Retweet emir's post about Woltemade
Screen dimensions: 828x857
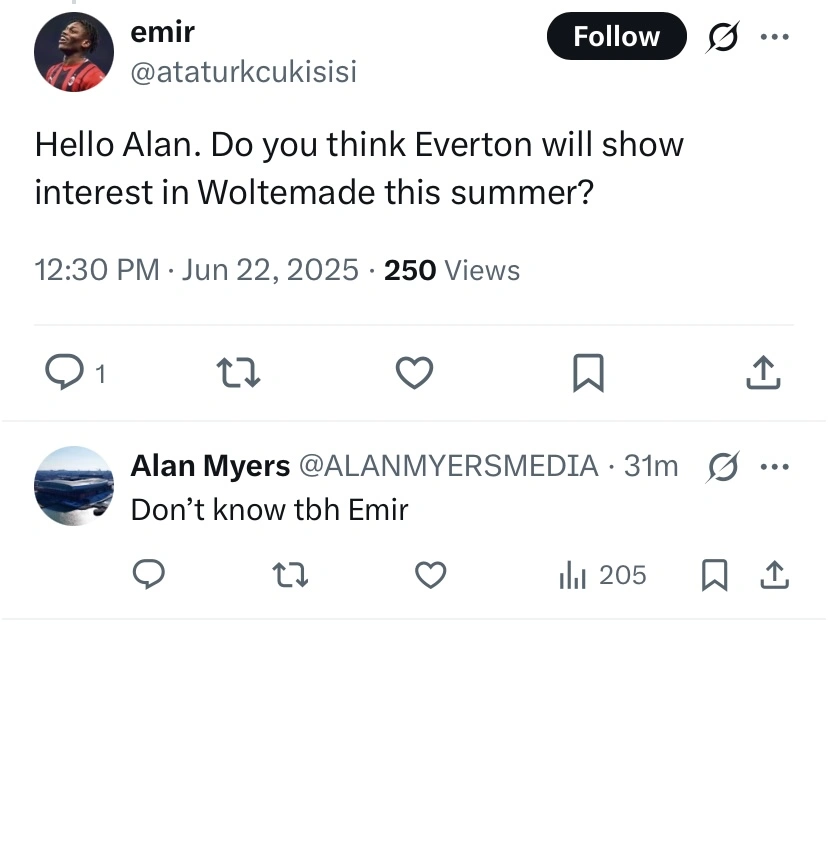click(x=238, y=373)
